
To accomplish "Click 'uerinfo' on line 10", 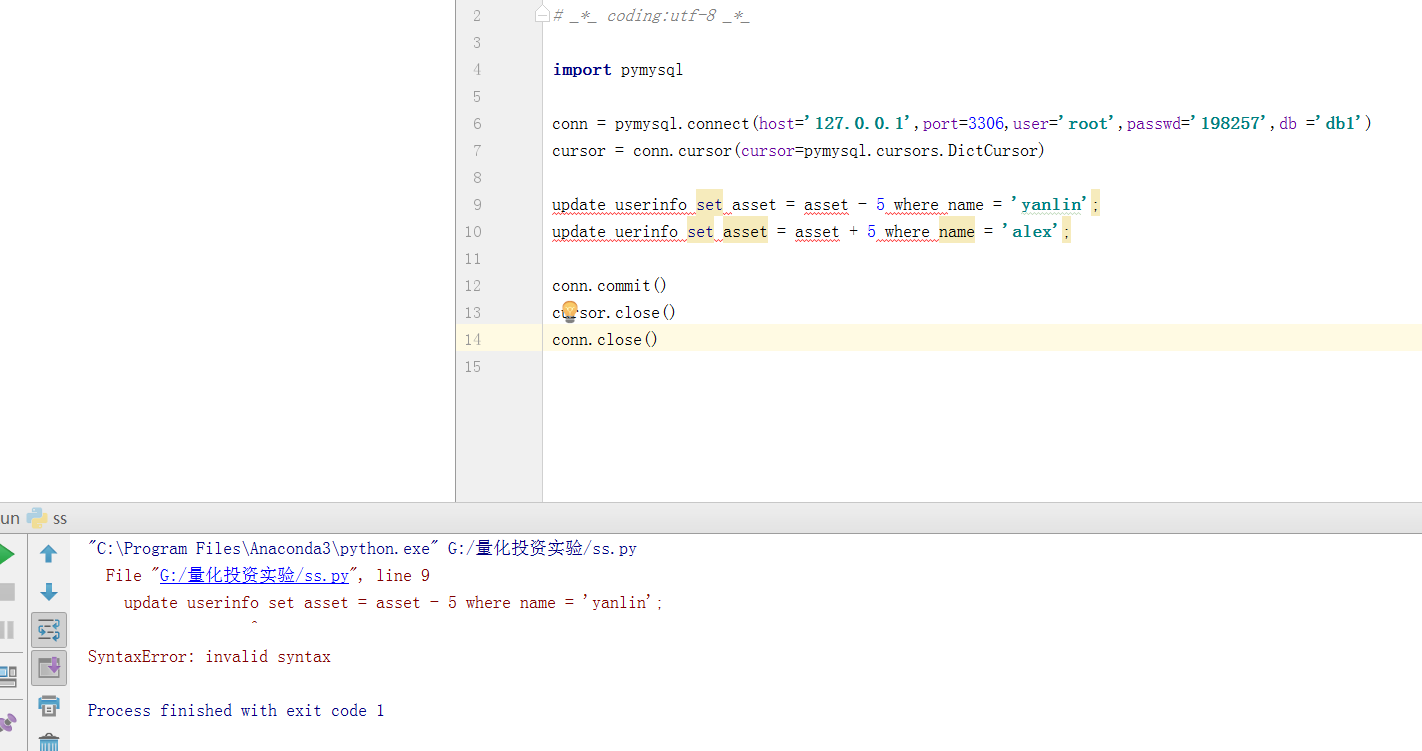I will point(646,232).
